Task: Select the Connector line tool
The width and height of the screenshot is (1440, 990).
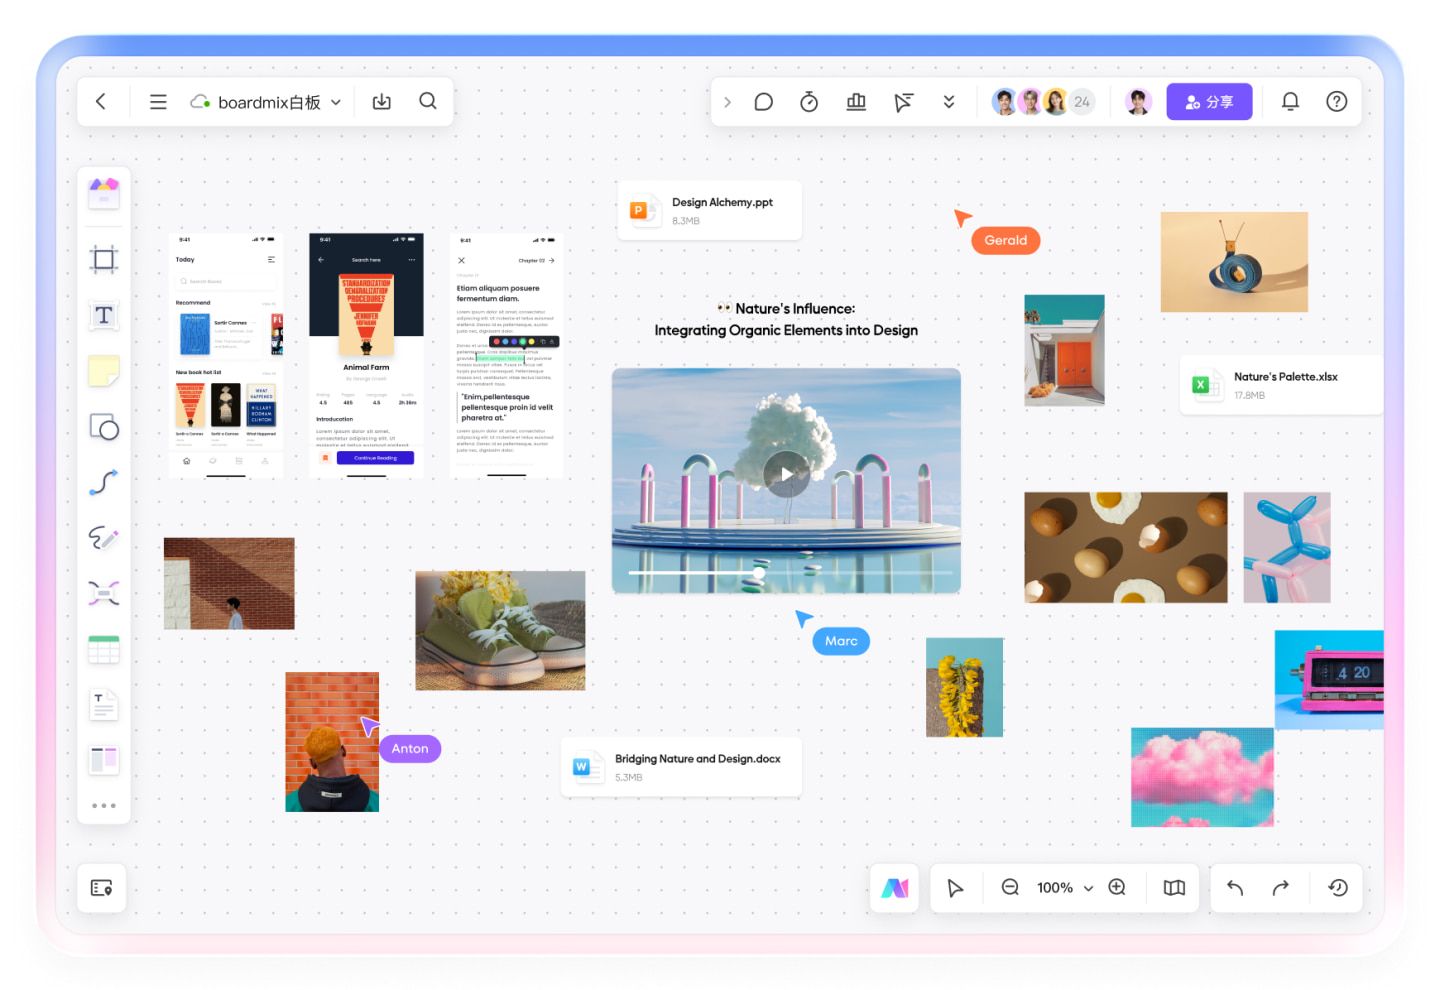Action: (x=104, y=483)
